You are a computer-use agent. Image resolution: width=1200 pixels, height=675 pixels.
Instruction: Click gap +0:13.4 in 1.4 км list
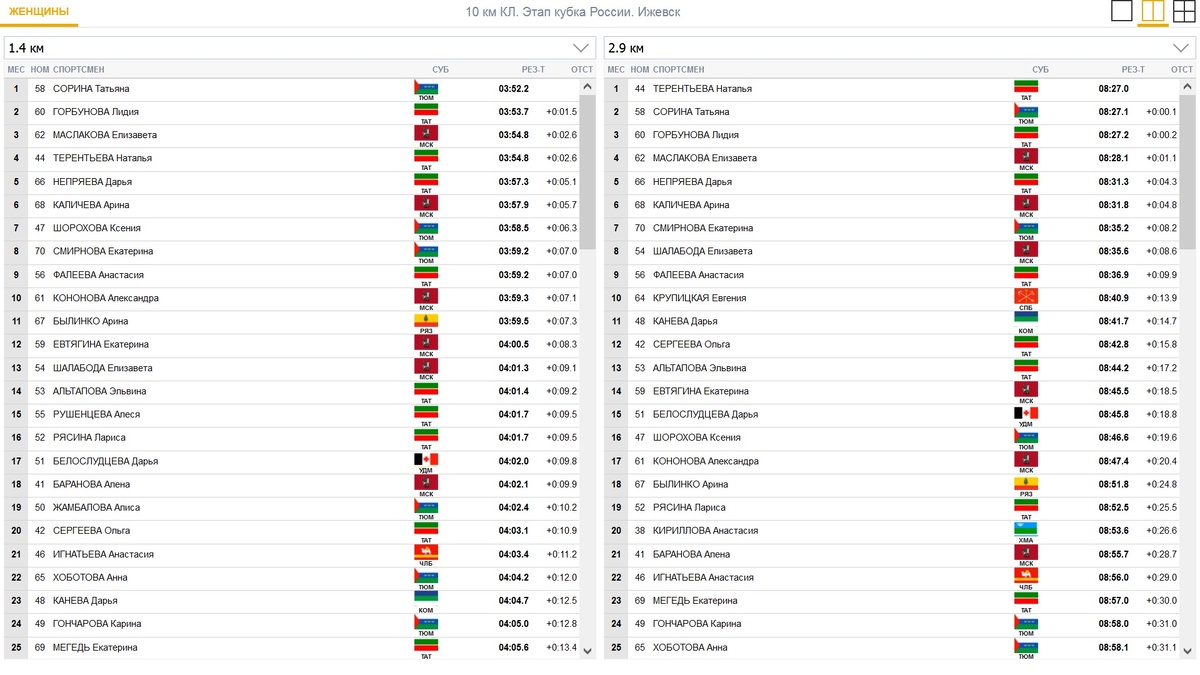click(561, 647)
